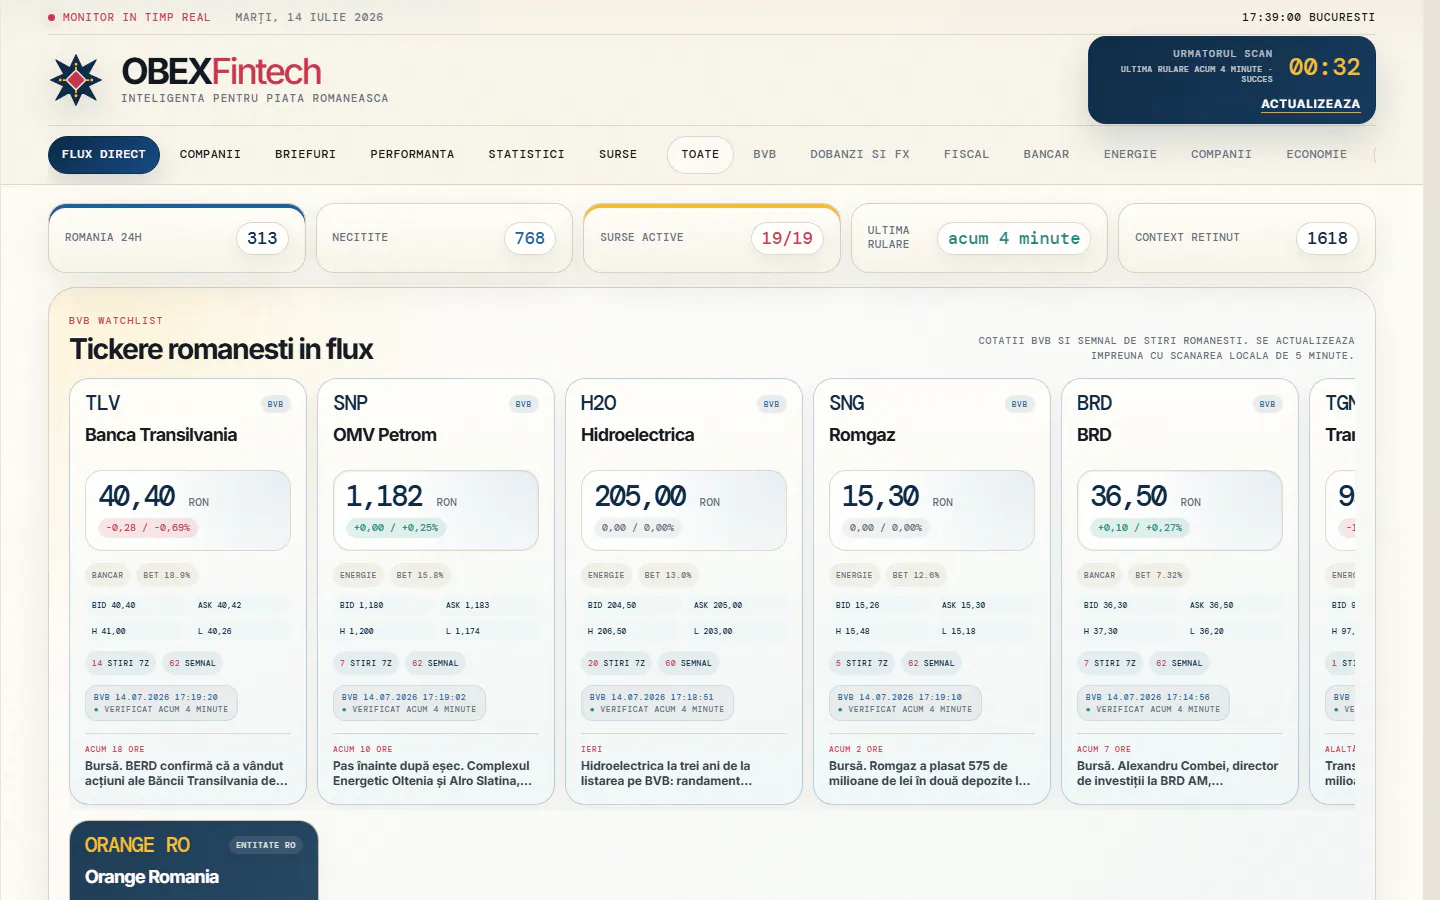Image resolution: width=1440 pixels, height=900 pixels.
Task: Click the BVB badge on SNP card
Action: [x=523, y=404]
